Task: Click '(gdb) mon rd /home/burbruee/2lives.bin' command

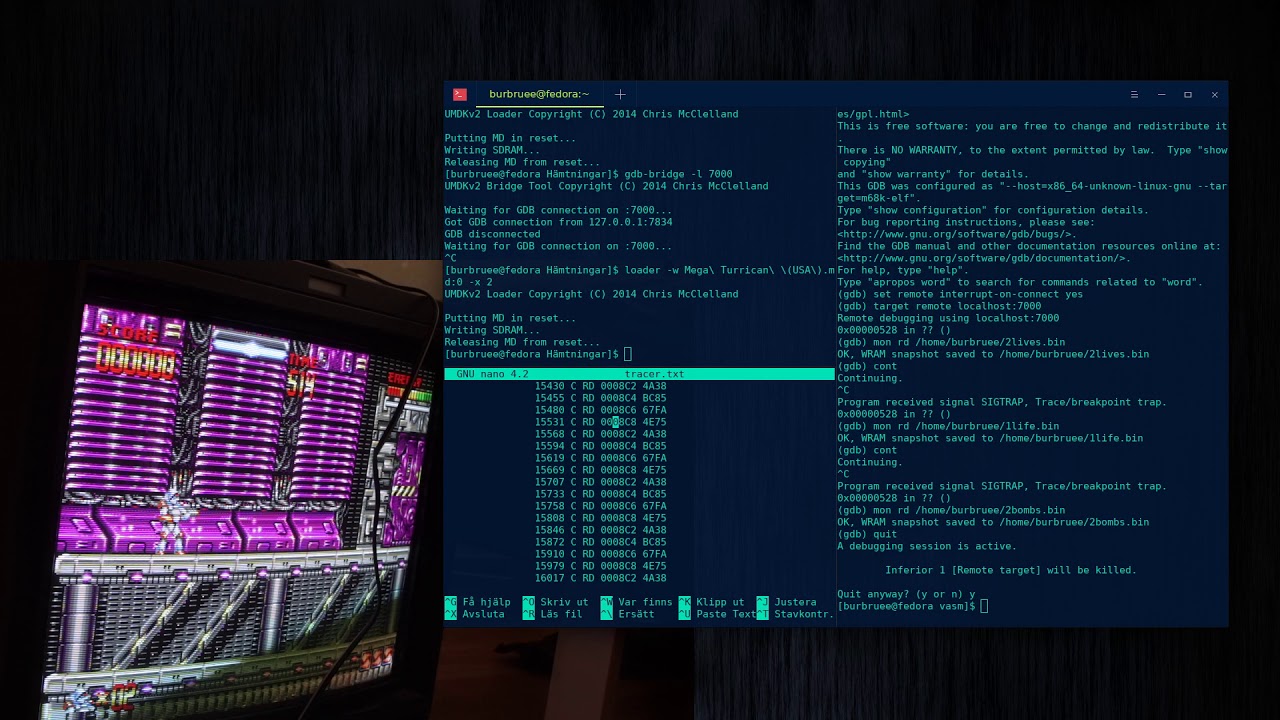Action: click(x=951, y=342)
